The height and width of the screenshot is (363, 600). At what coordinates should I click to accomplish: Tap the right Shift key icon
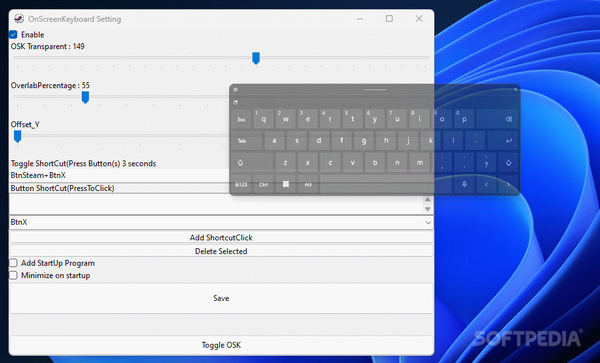coord(509,163)
